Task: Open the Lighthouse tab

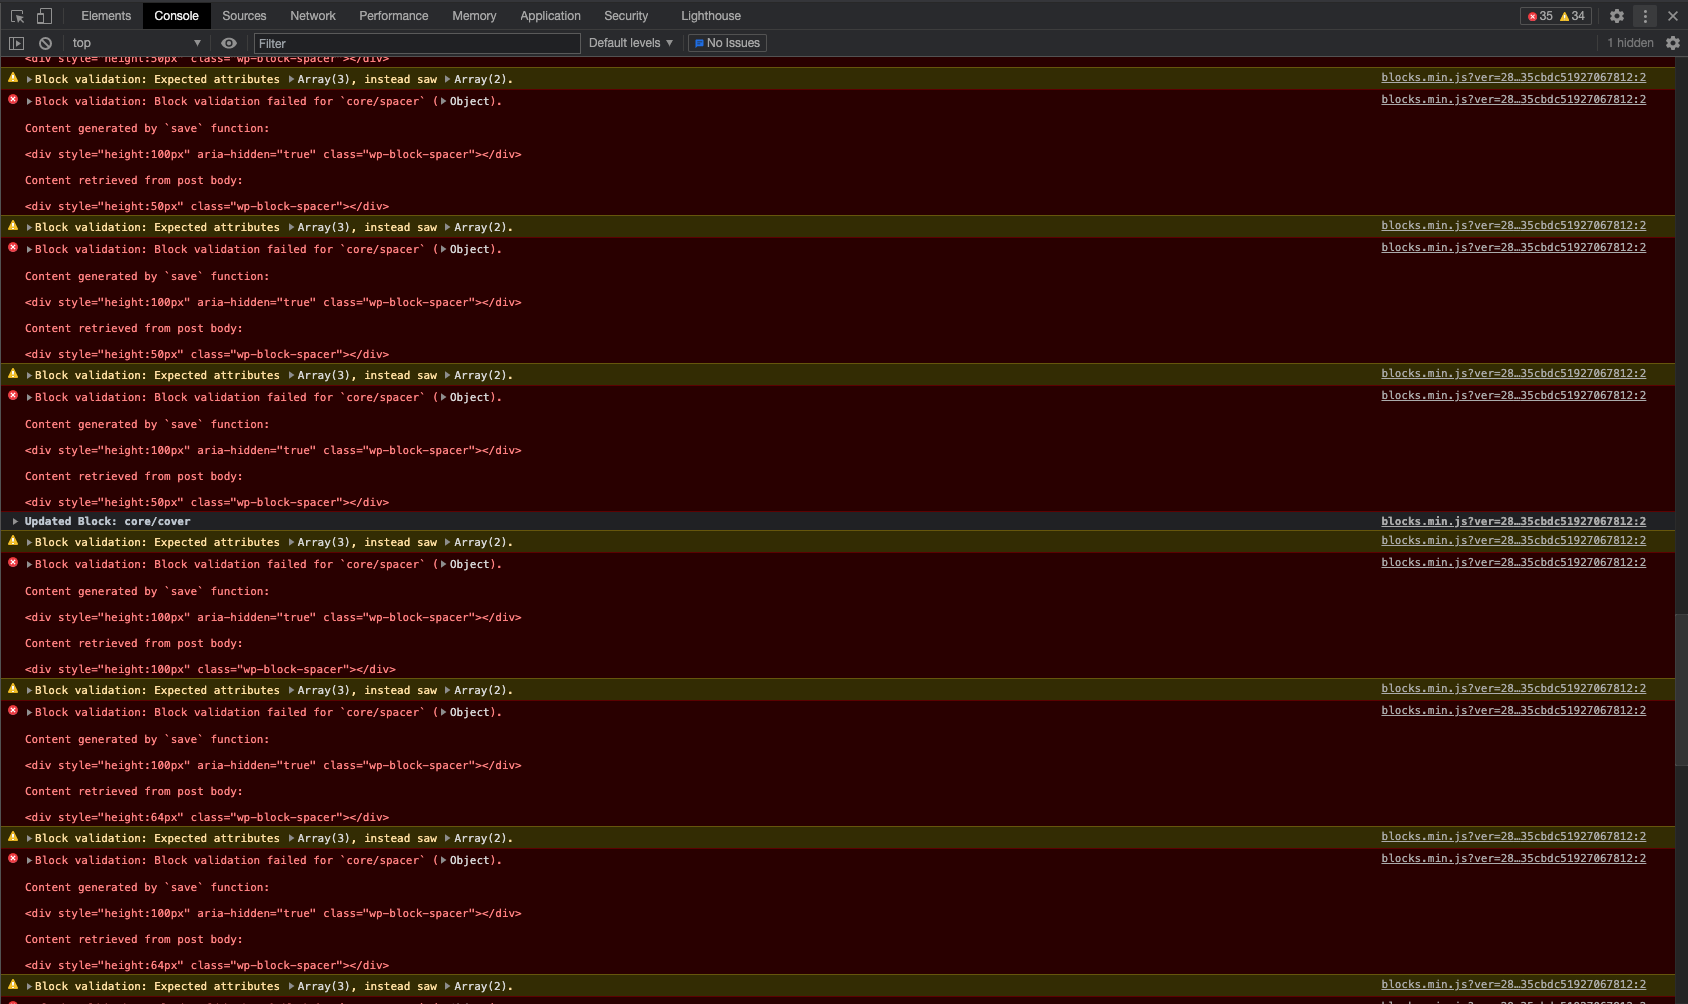Action: (x=711, y=16)
